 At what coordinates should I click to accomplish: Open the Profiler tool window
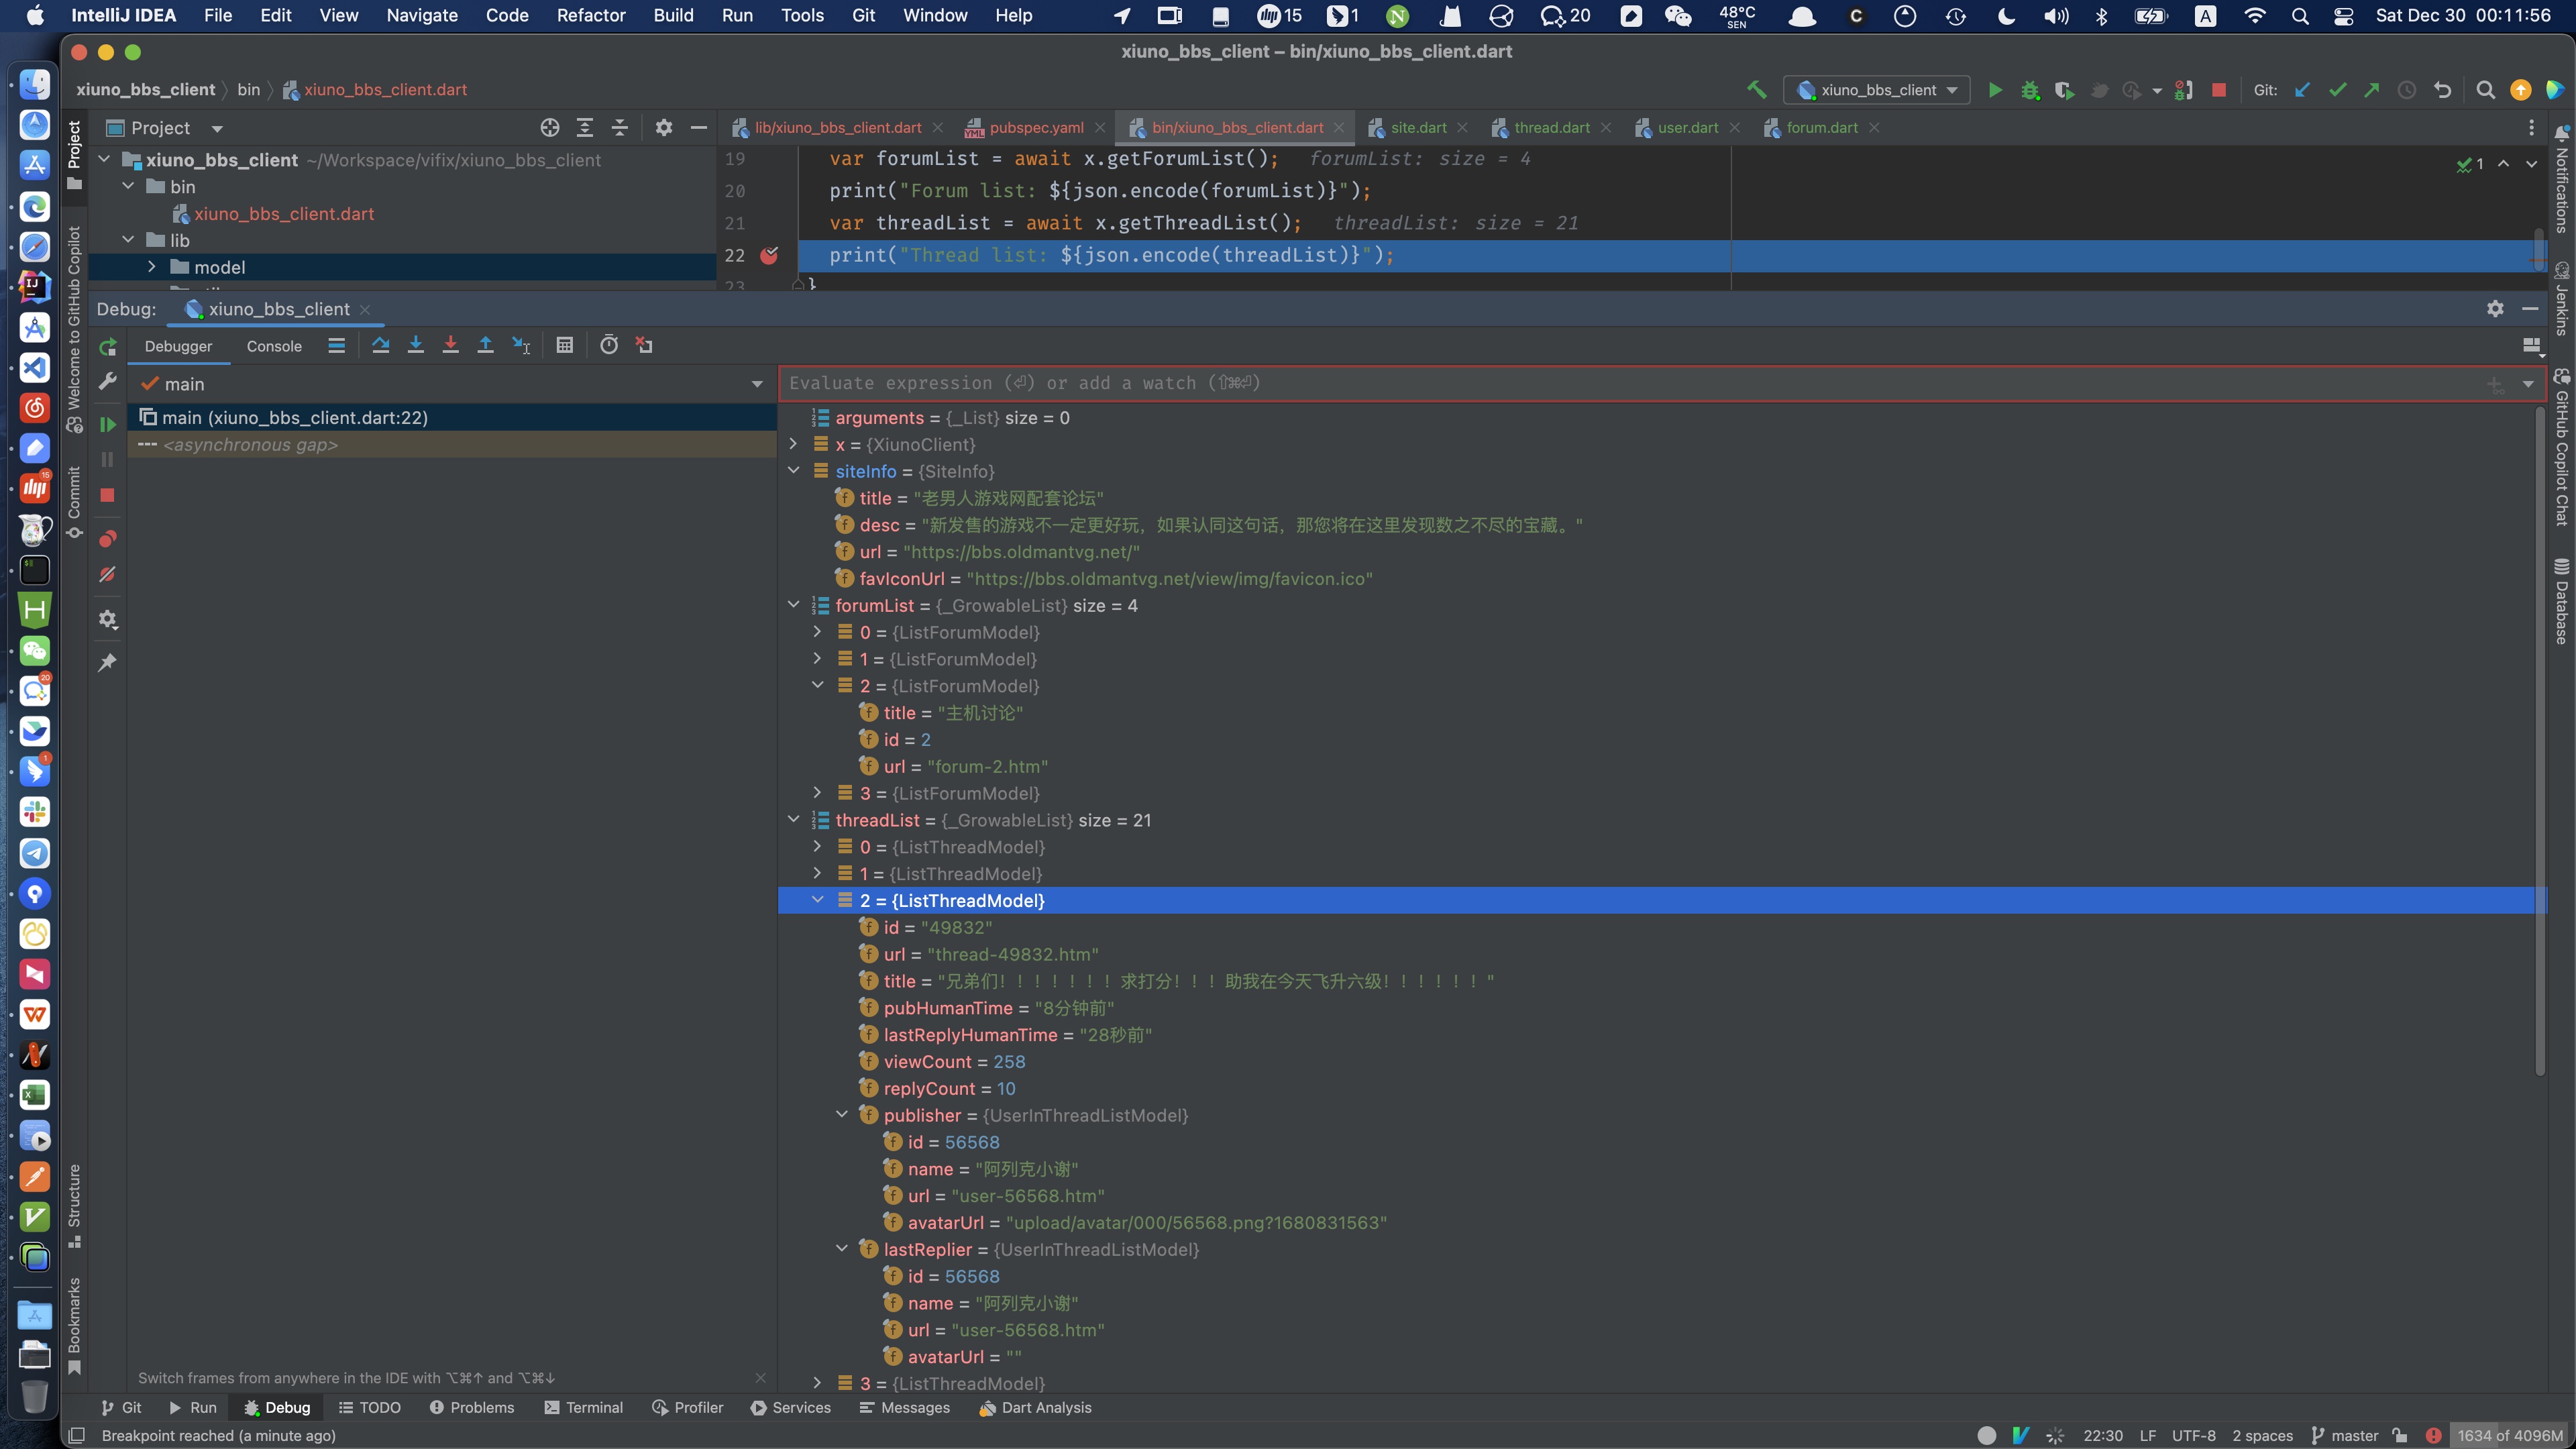pyautogui.click(x=687, y=1407)
